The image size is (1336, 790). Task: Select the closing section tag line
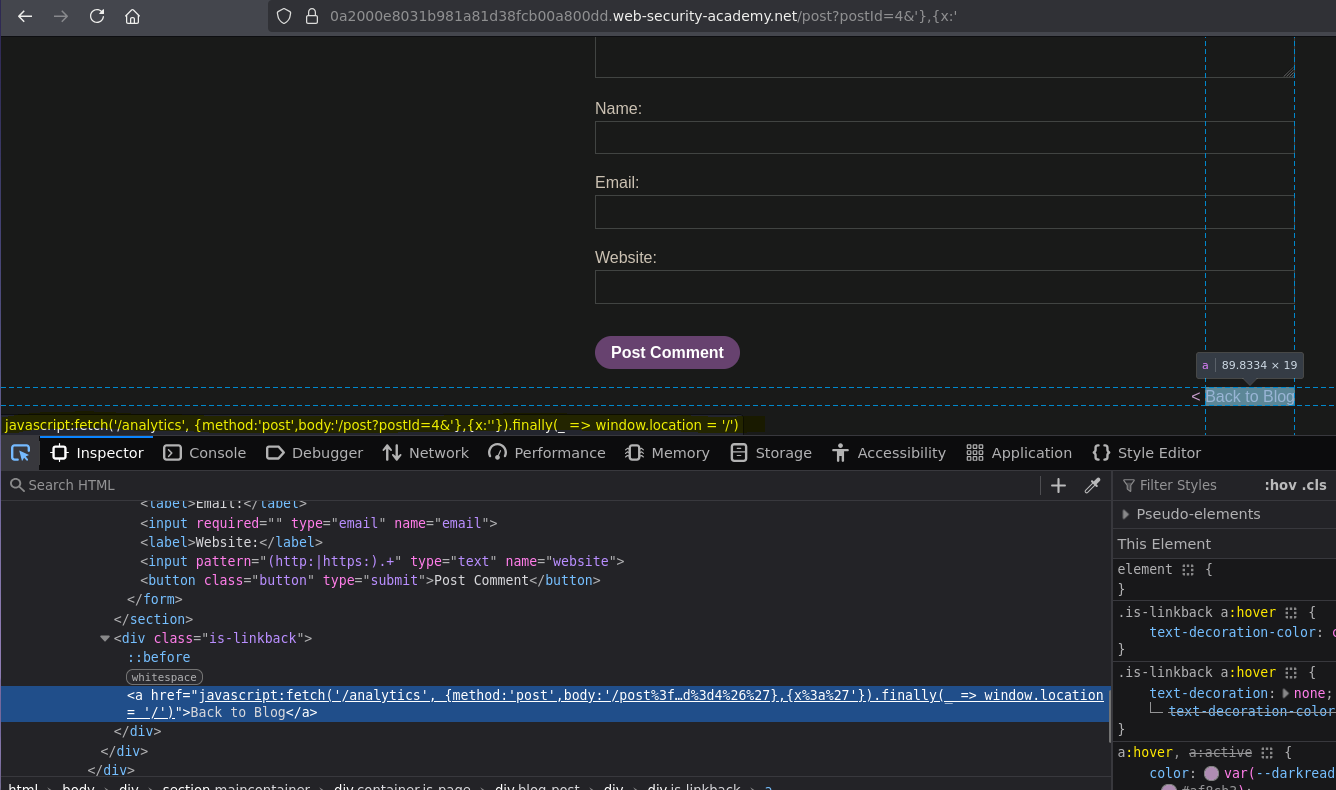pos(153,619)
